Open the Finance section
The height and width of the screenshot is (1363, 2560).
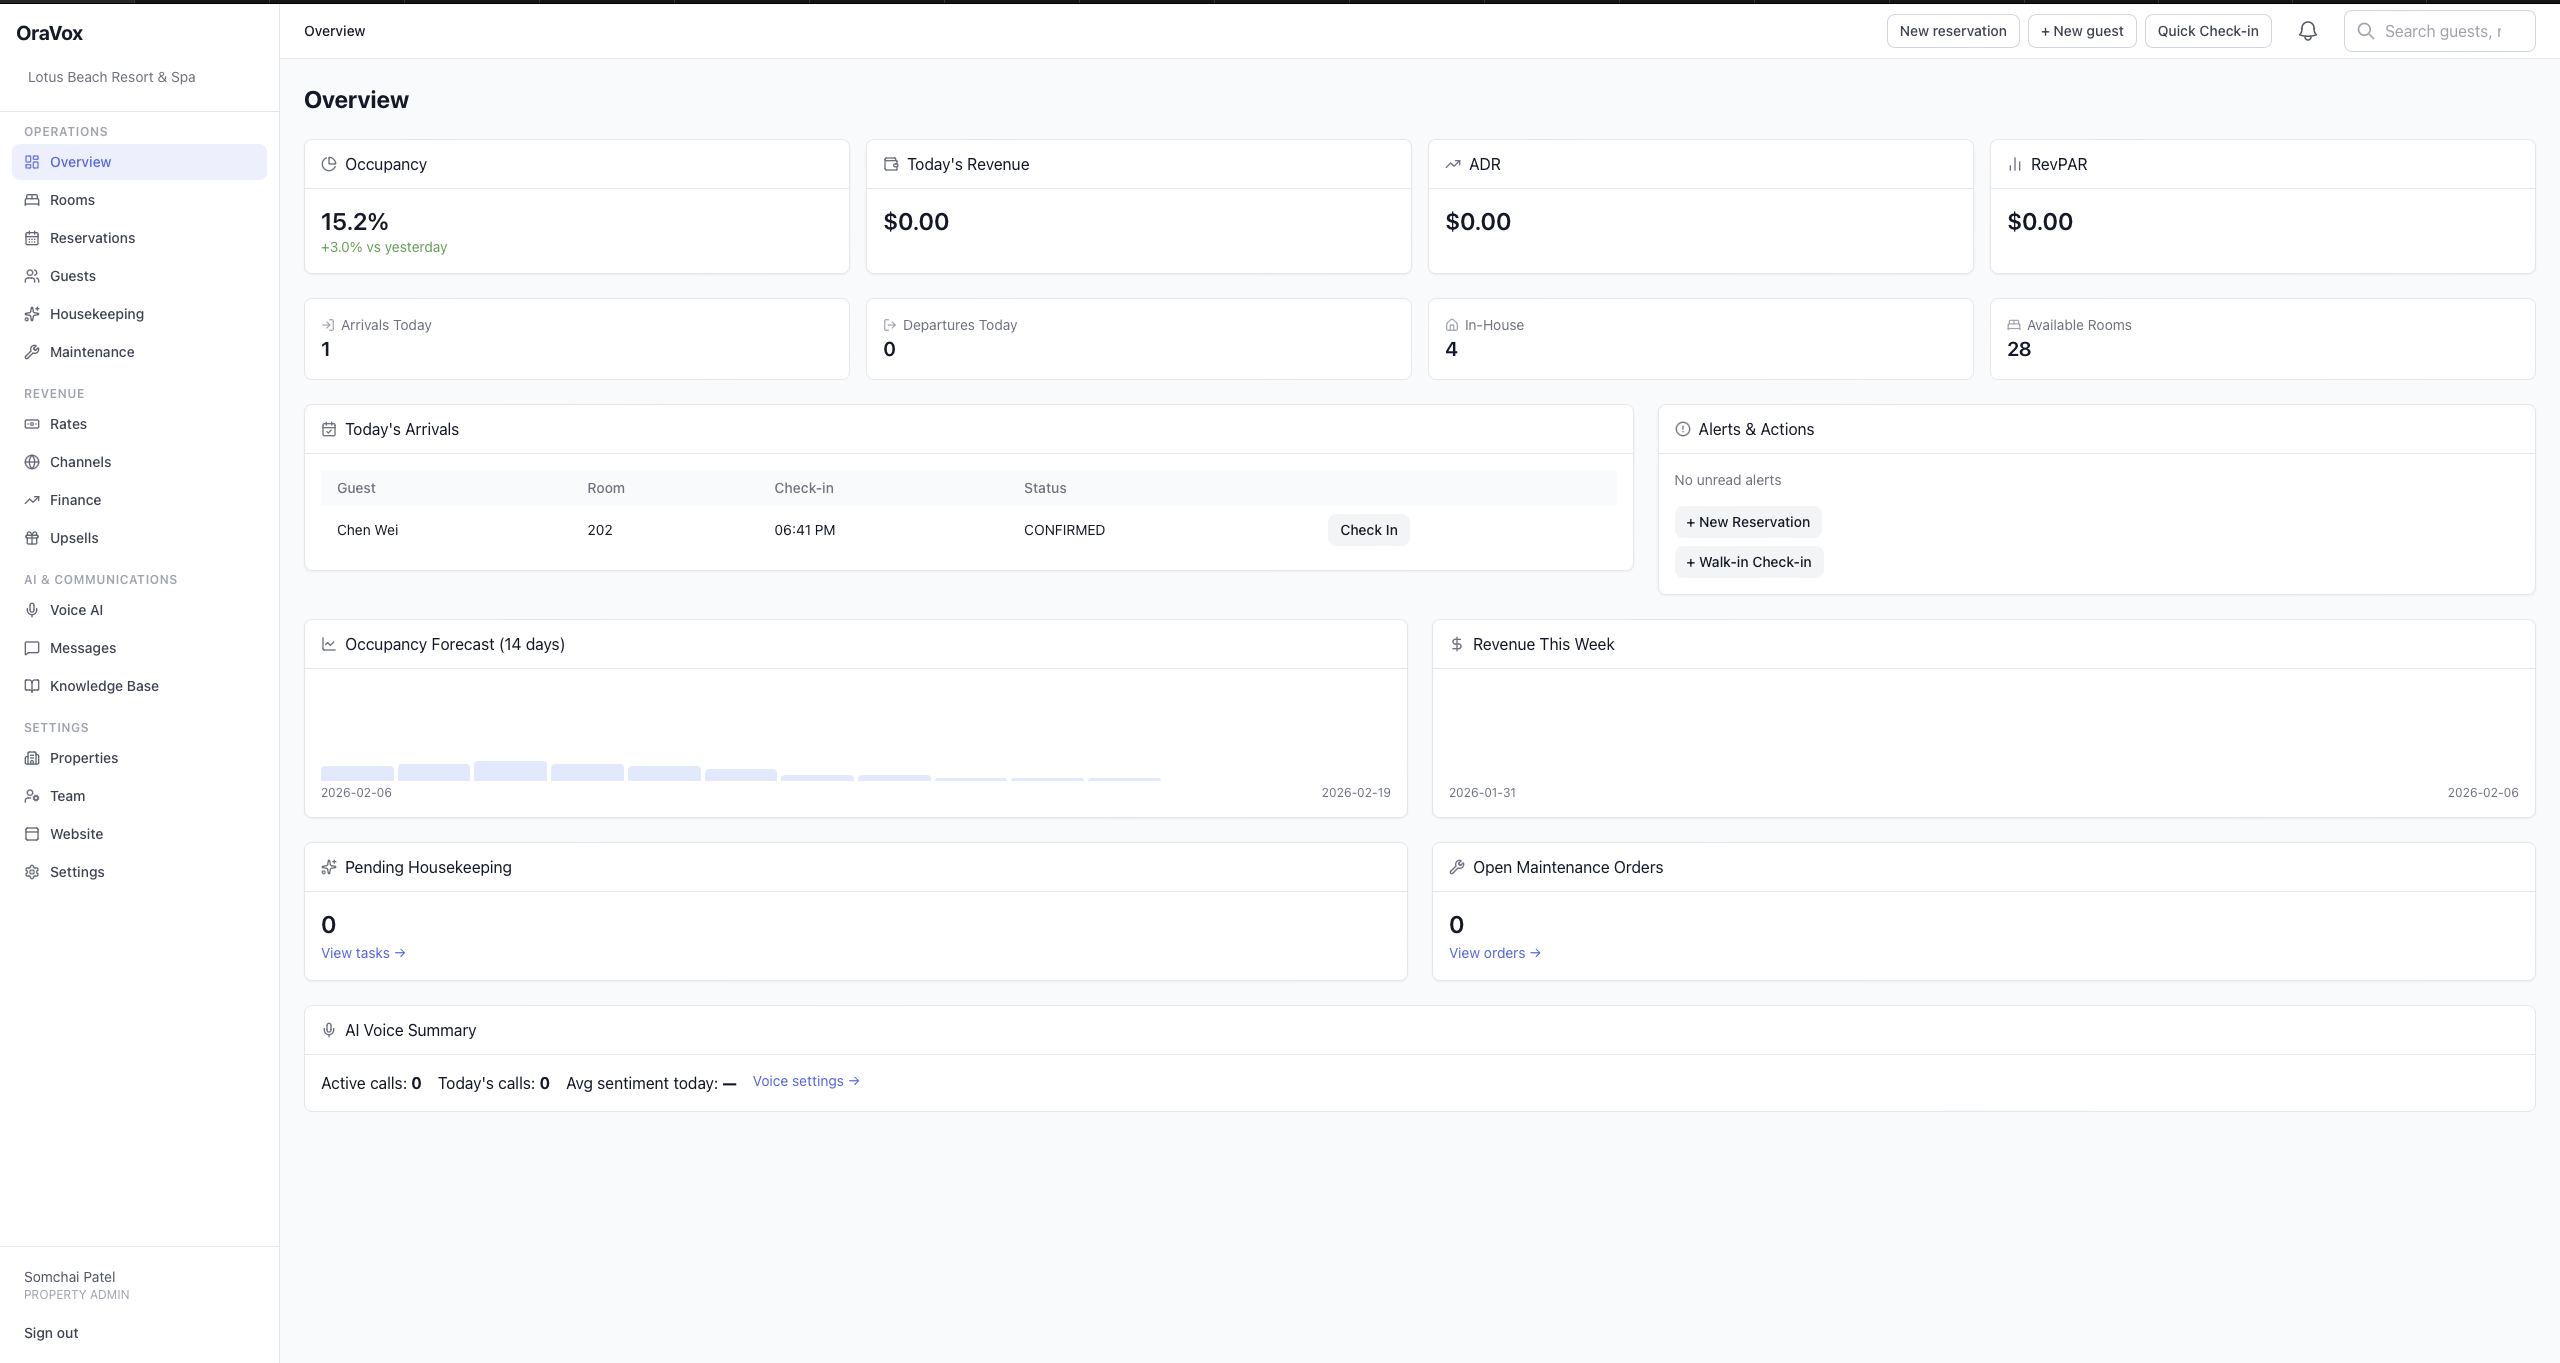(x=75, y=500)
